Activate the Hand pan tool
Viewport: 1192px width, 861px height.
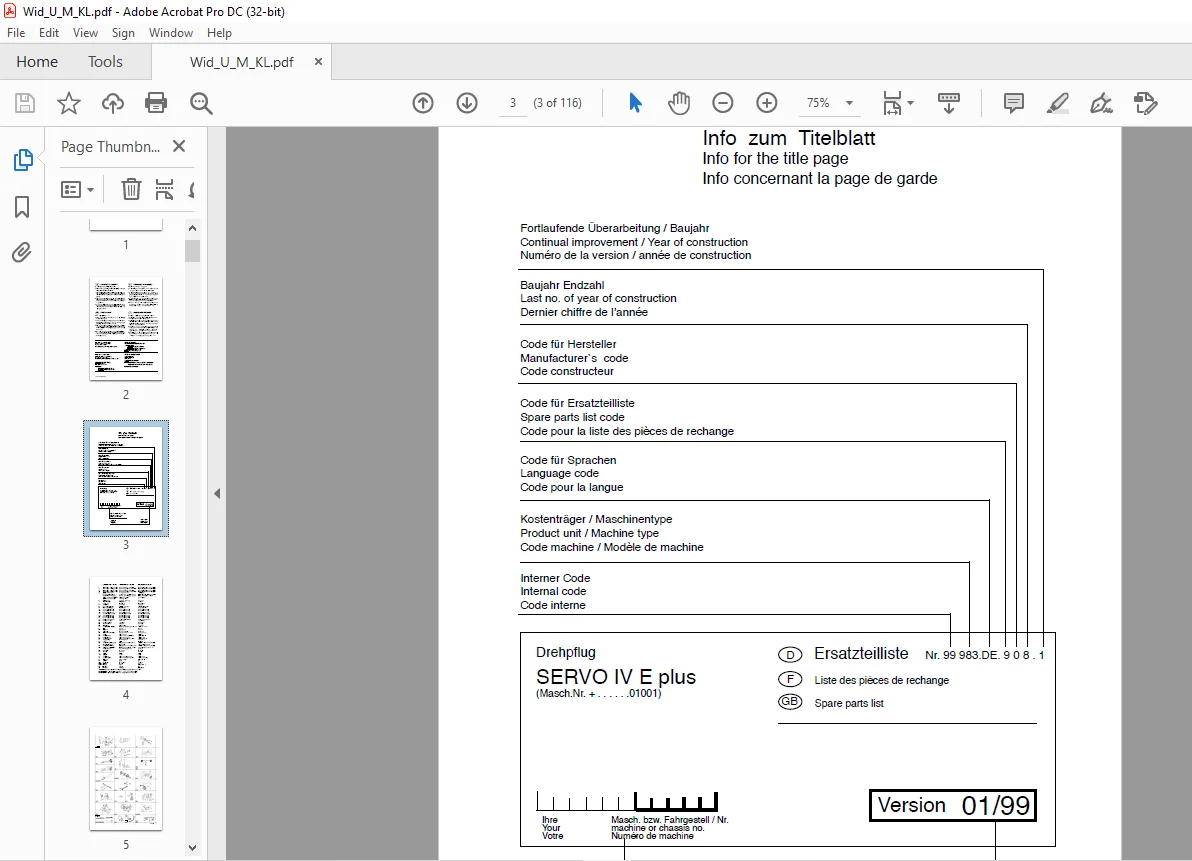[x=679, y=103]
